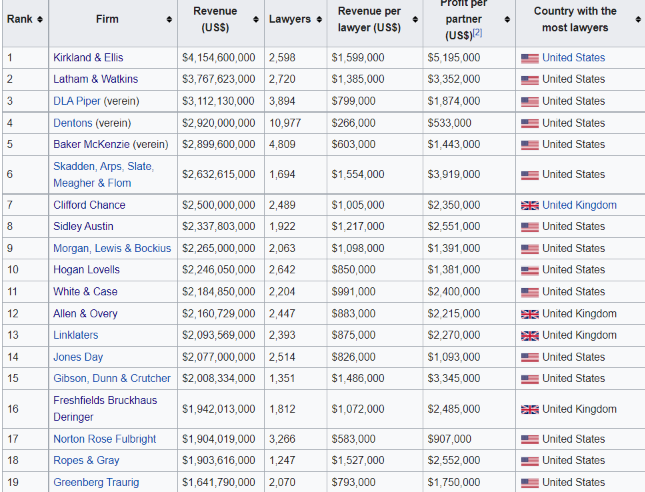The image size is (645, 492).
Task: Sort by Revenue (US$) column arrows
Action: [256, 19]
